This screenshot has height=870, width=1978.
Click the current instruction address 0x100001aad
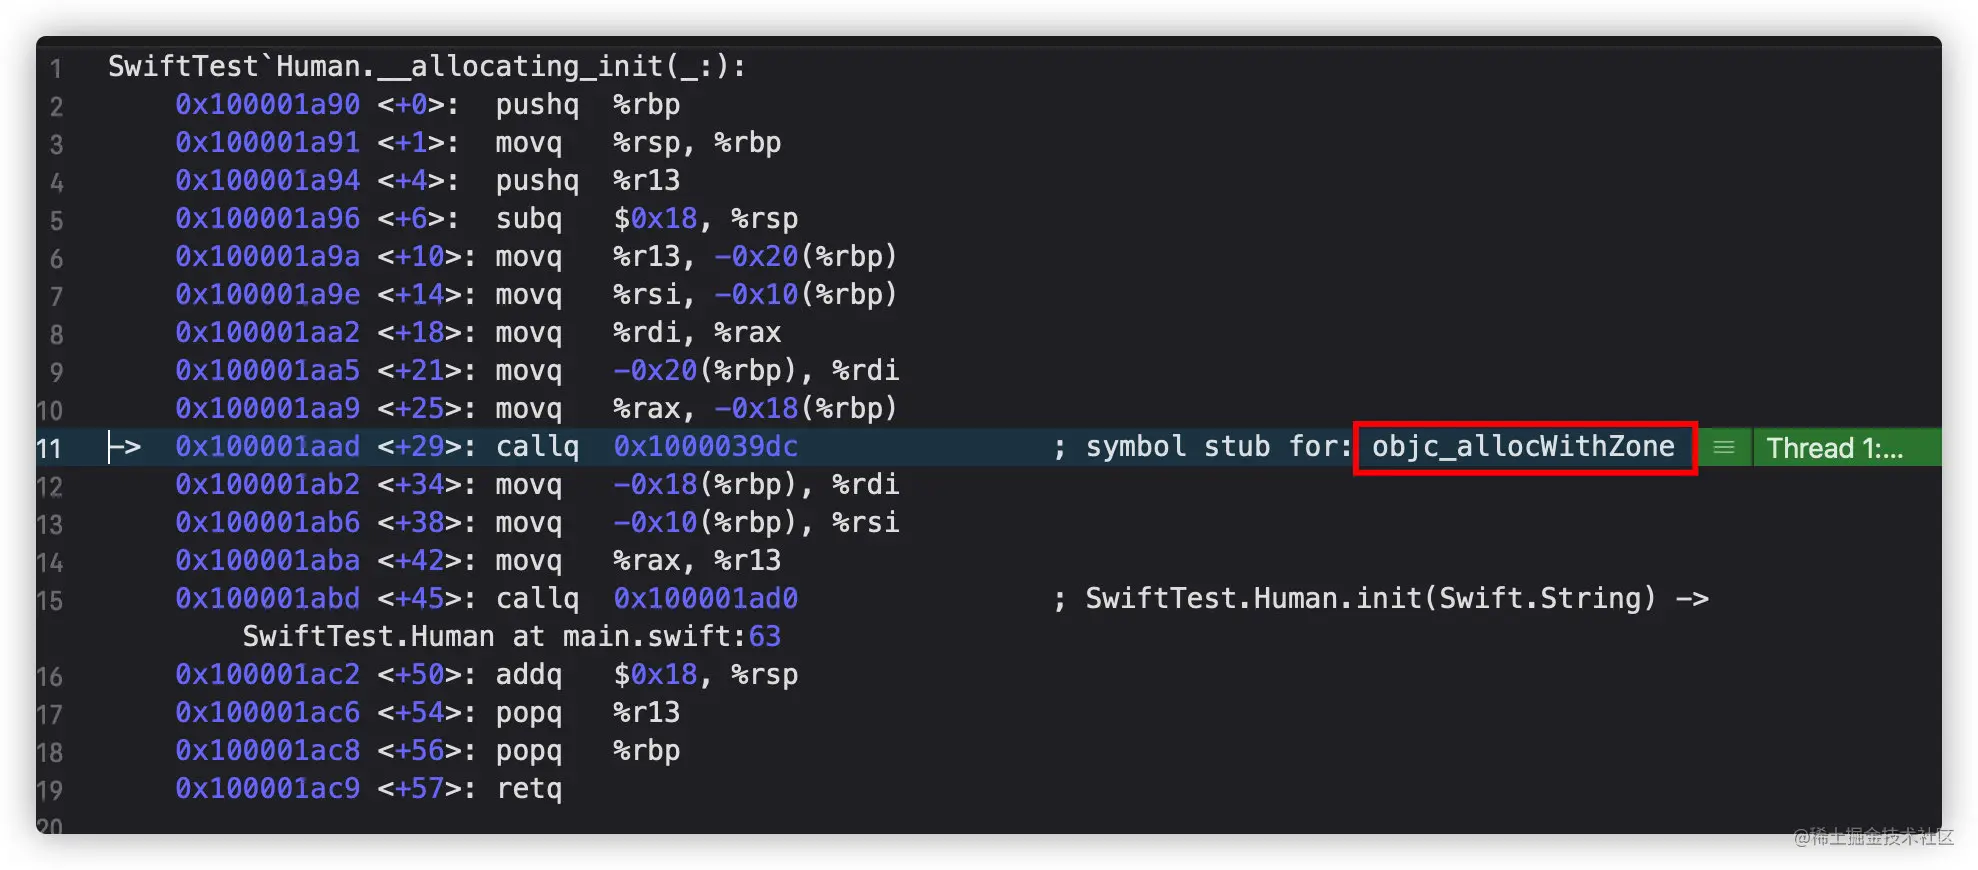point(267,447)
